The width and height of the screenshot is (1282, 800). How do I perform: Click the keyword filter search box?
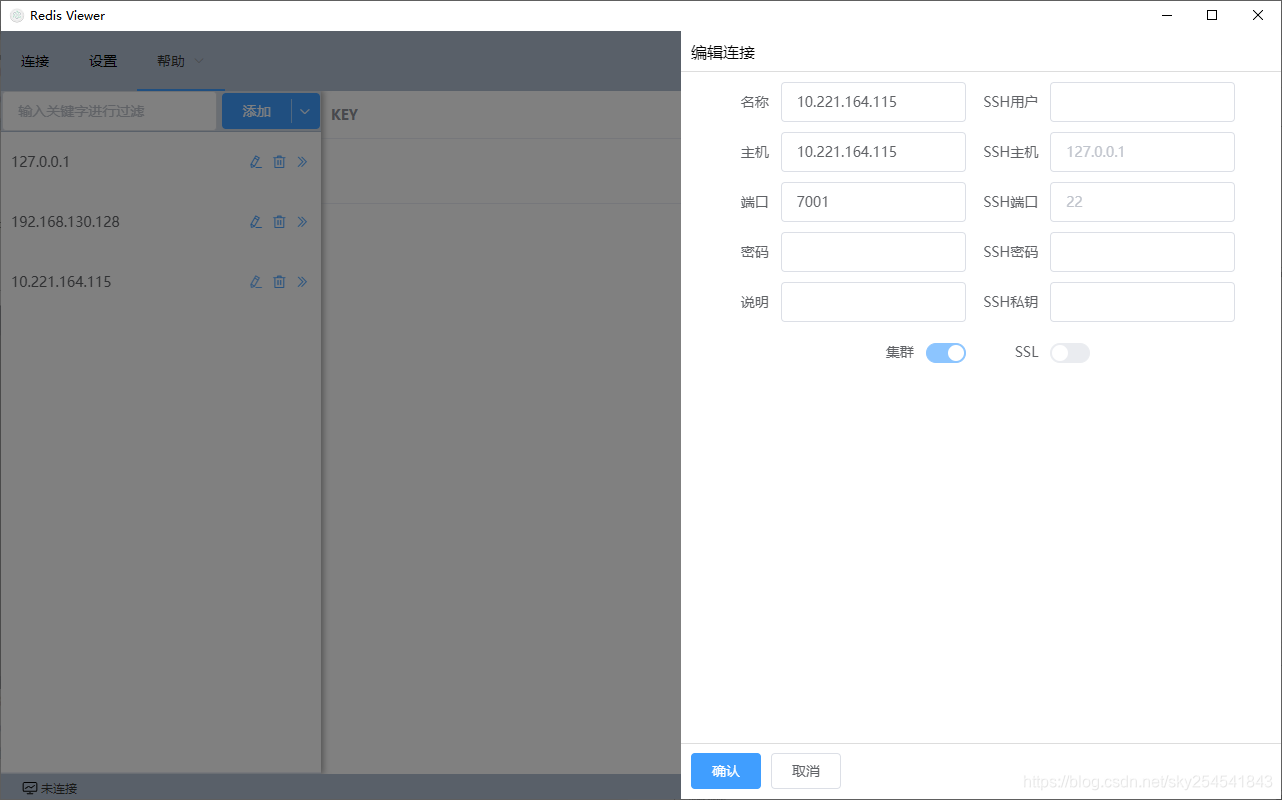109,111
